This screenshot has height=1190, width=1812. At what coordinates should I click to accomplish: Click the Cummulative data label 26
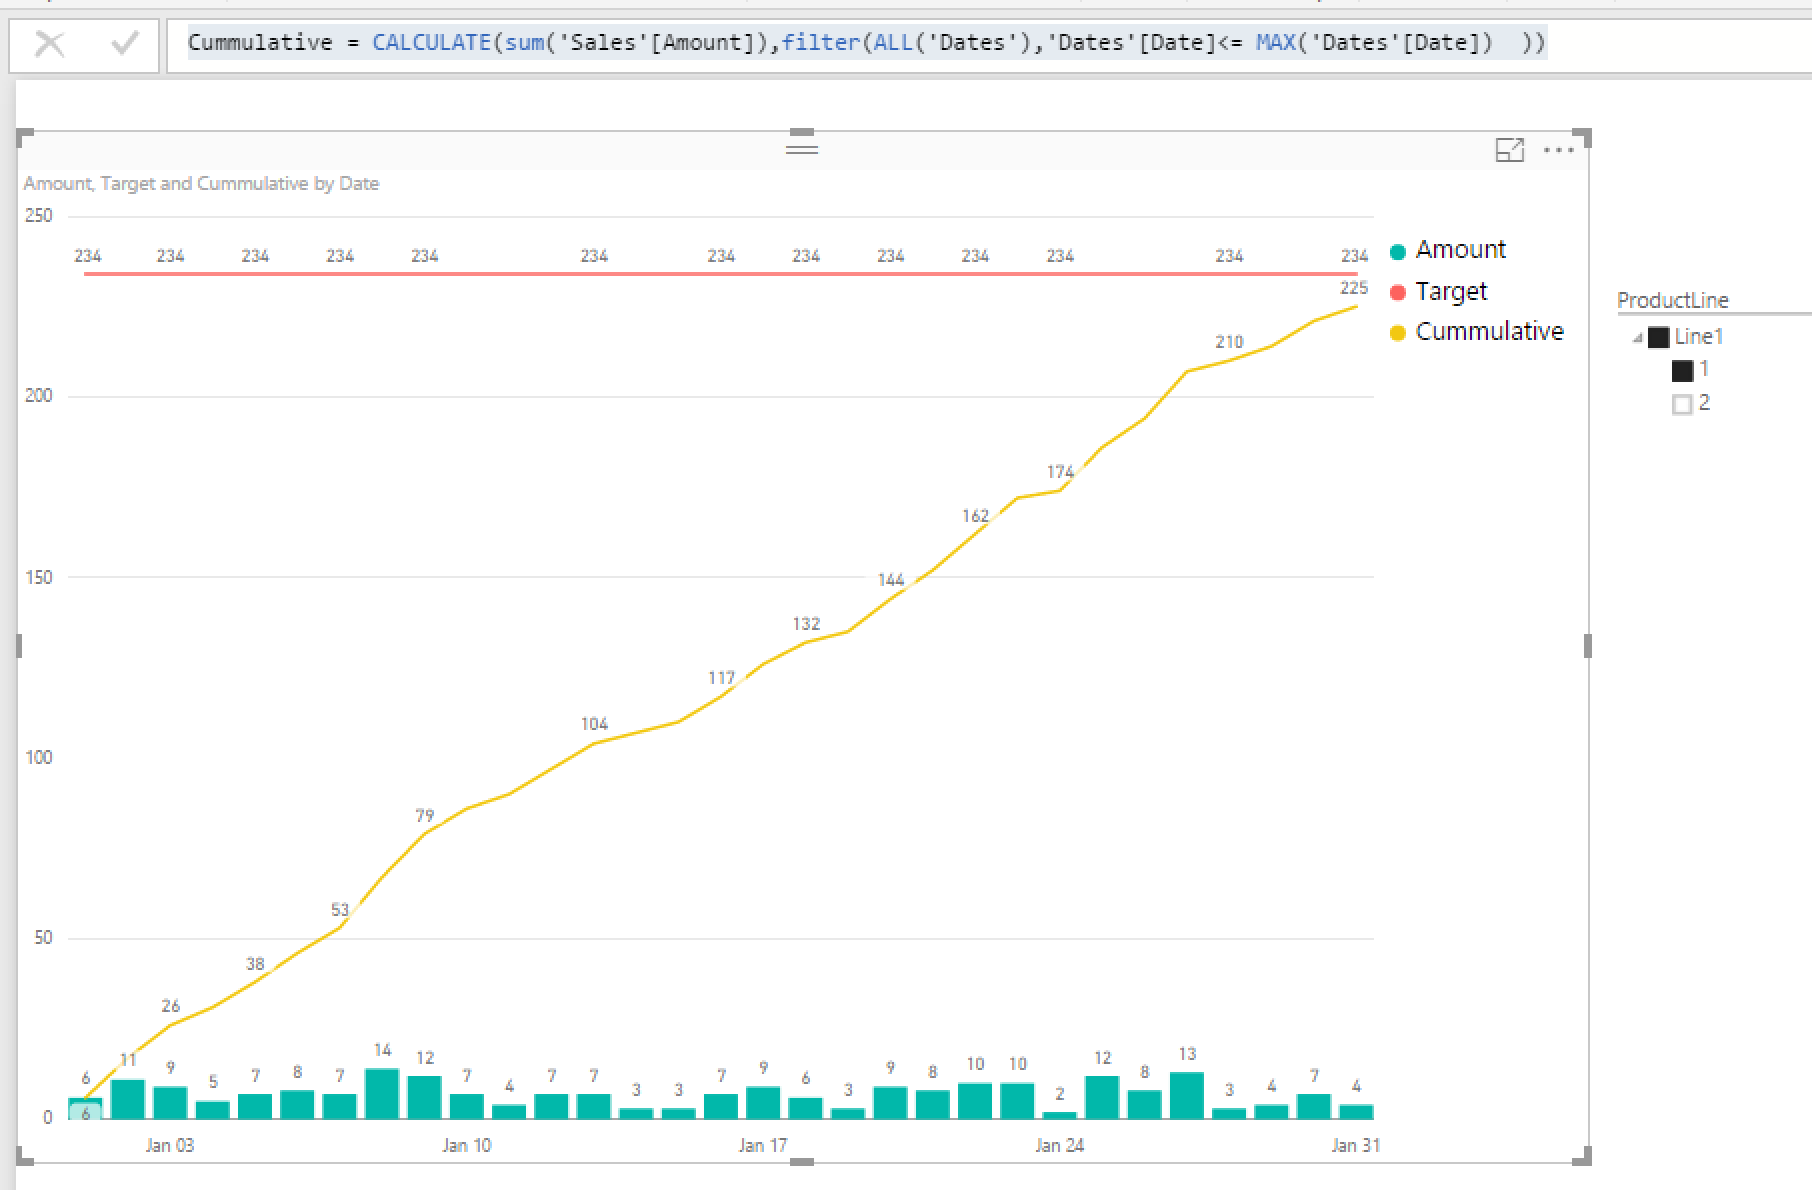coord(171,1006)
